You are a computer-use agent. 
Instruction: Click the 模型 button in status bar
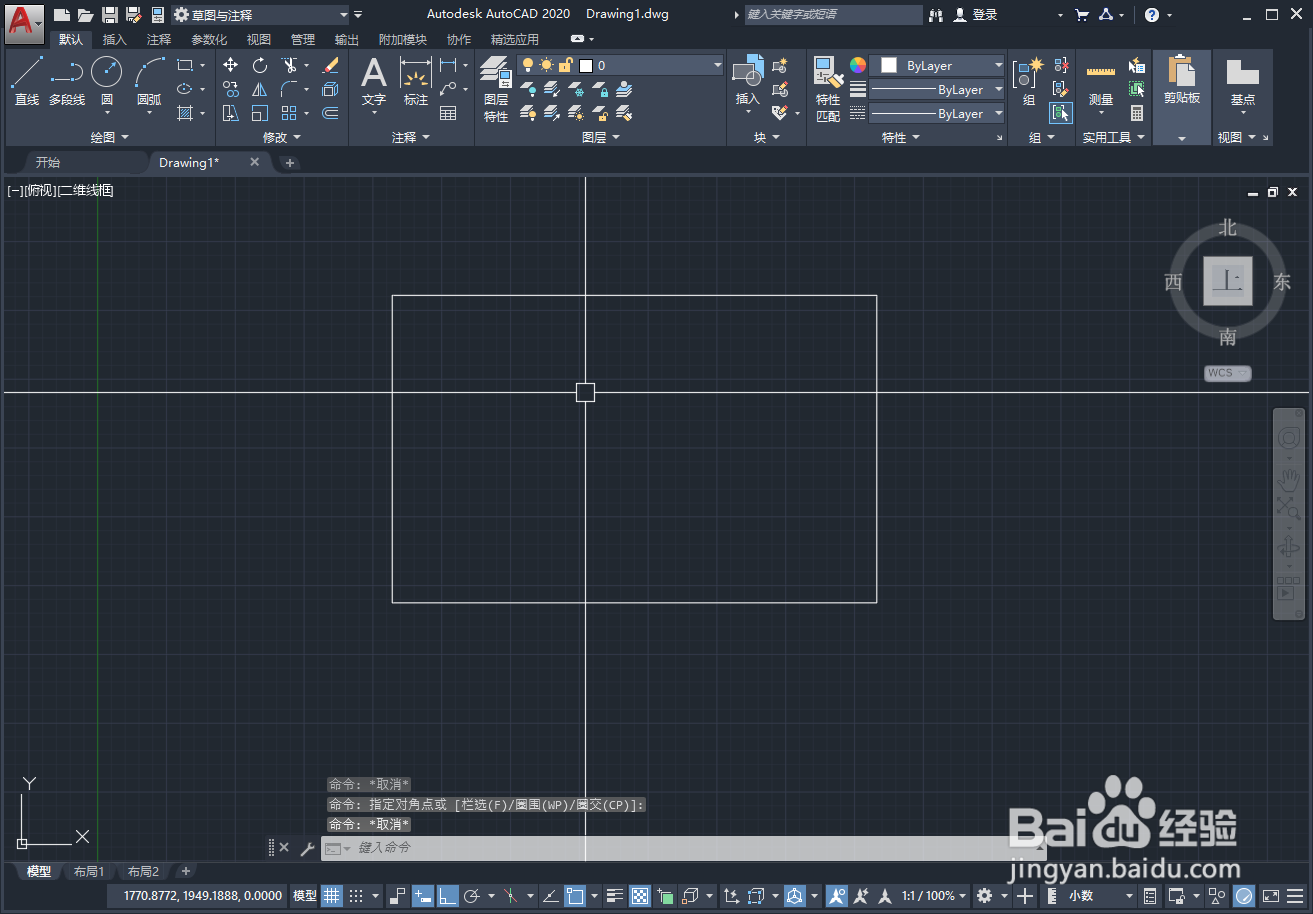(305, 896)
